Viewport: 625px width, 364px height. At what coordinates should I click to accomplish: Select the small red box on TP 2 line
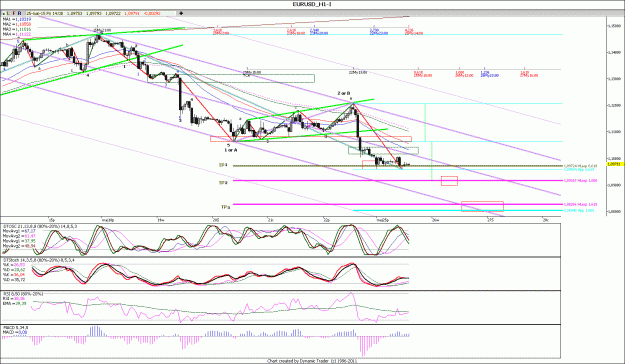(x=449, y=181)
